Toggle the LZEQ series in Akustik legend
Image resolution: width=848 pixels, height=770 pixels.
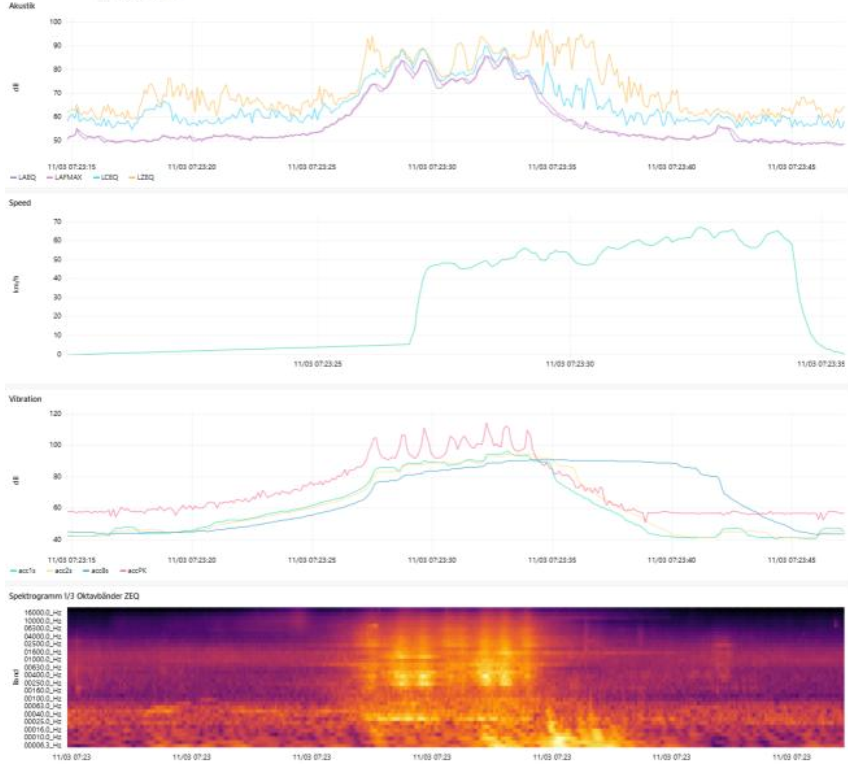click(x=143, y=177)
